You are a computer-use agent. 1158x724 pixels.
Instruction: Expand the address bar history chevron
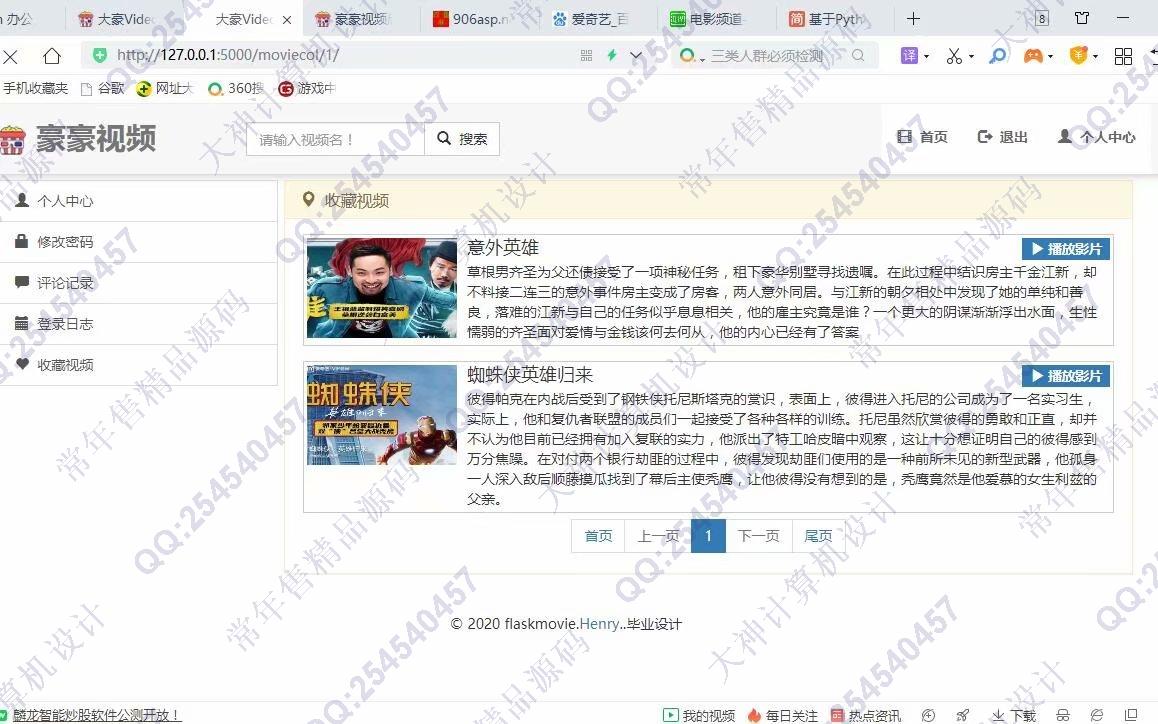tap(636, 55)
